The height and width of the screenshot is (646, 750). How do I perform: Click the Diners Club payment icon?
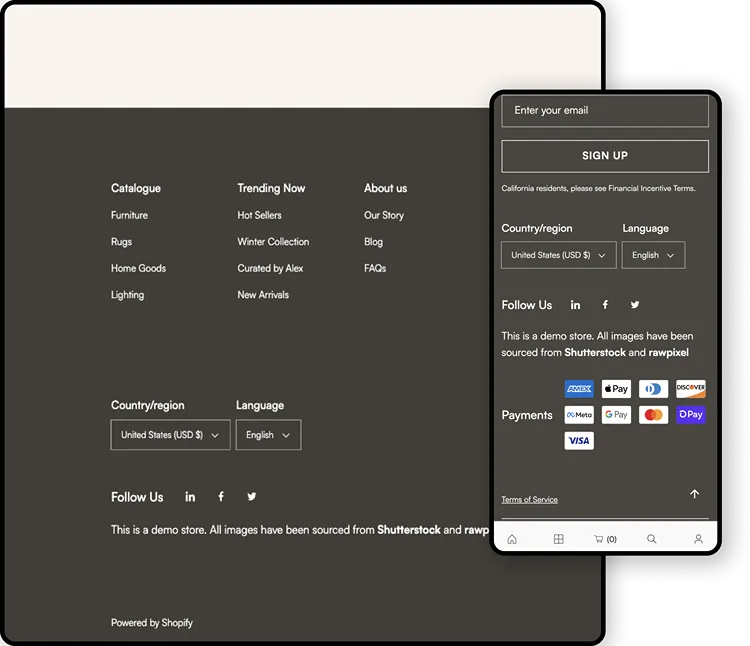653,389
